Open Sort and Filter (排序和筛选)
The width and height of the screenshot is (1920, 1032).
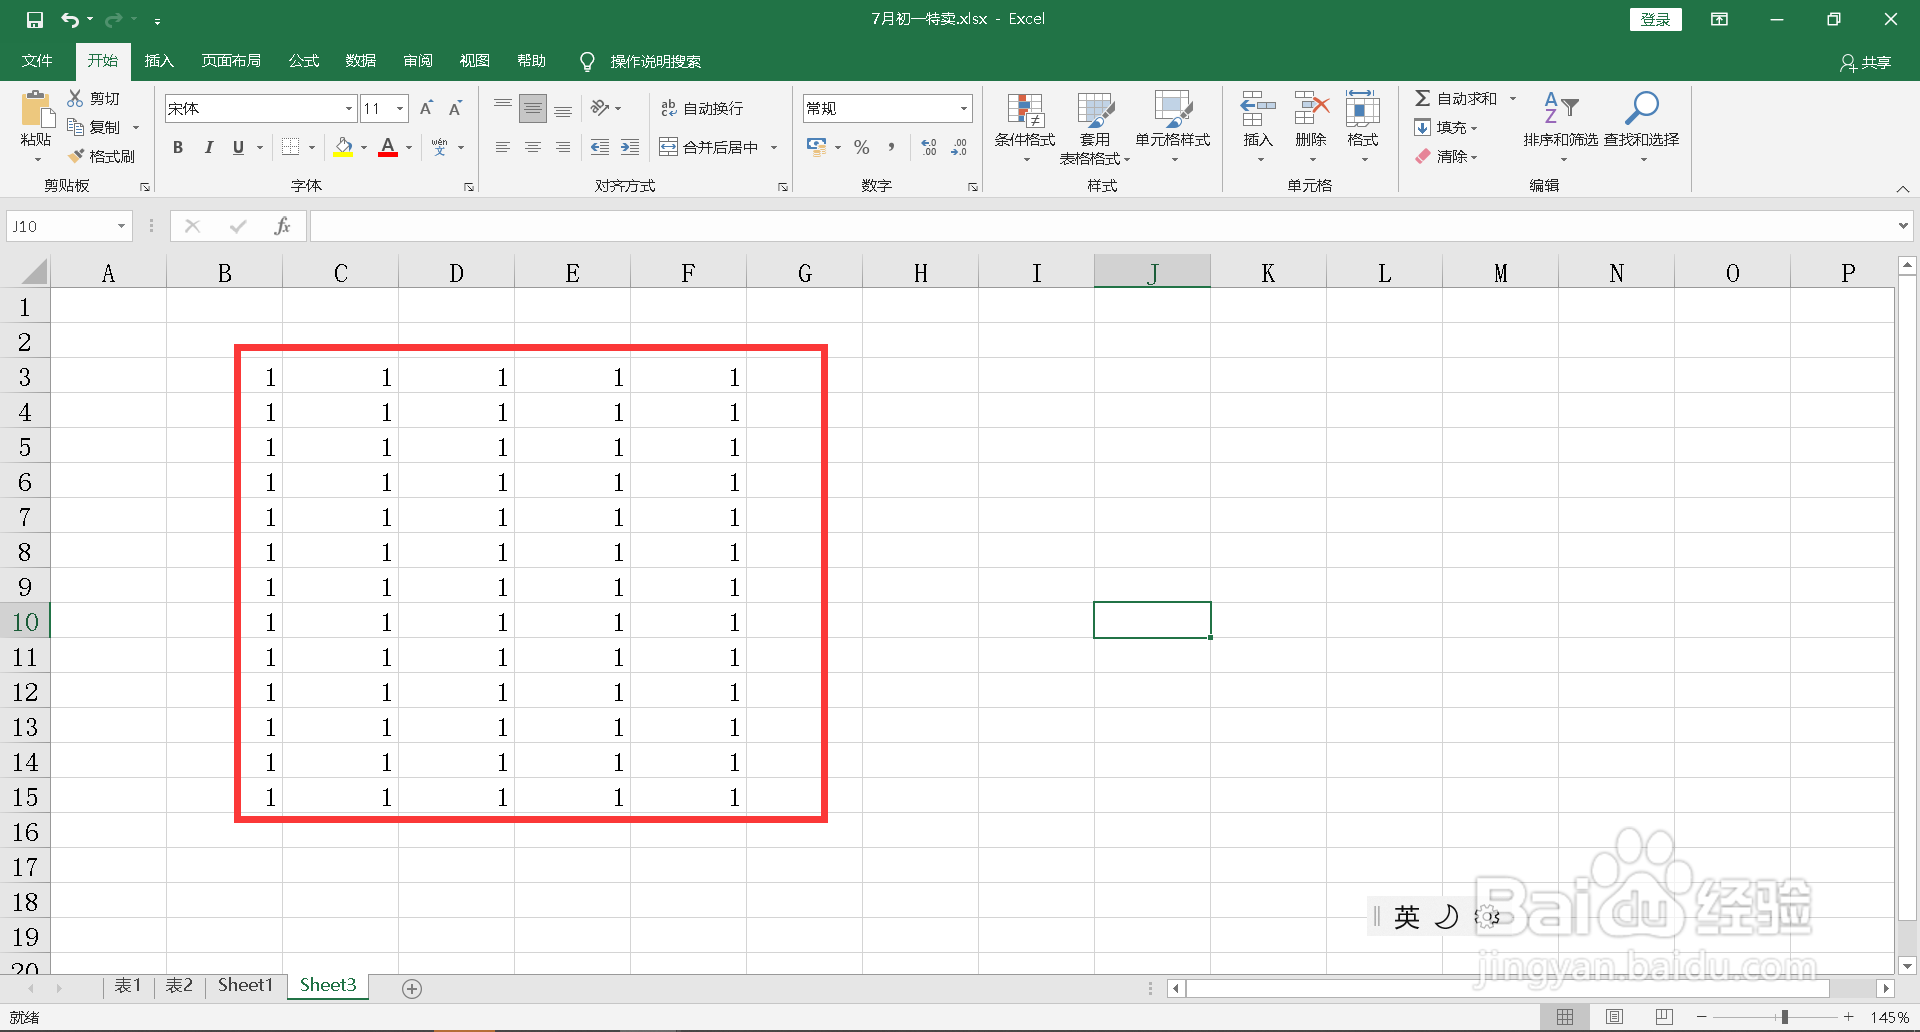(x=1561, y=128)
